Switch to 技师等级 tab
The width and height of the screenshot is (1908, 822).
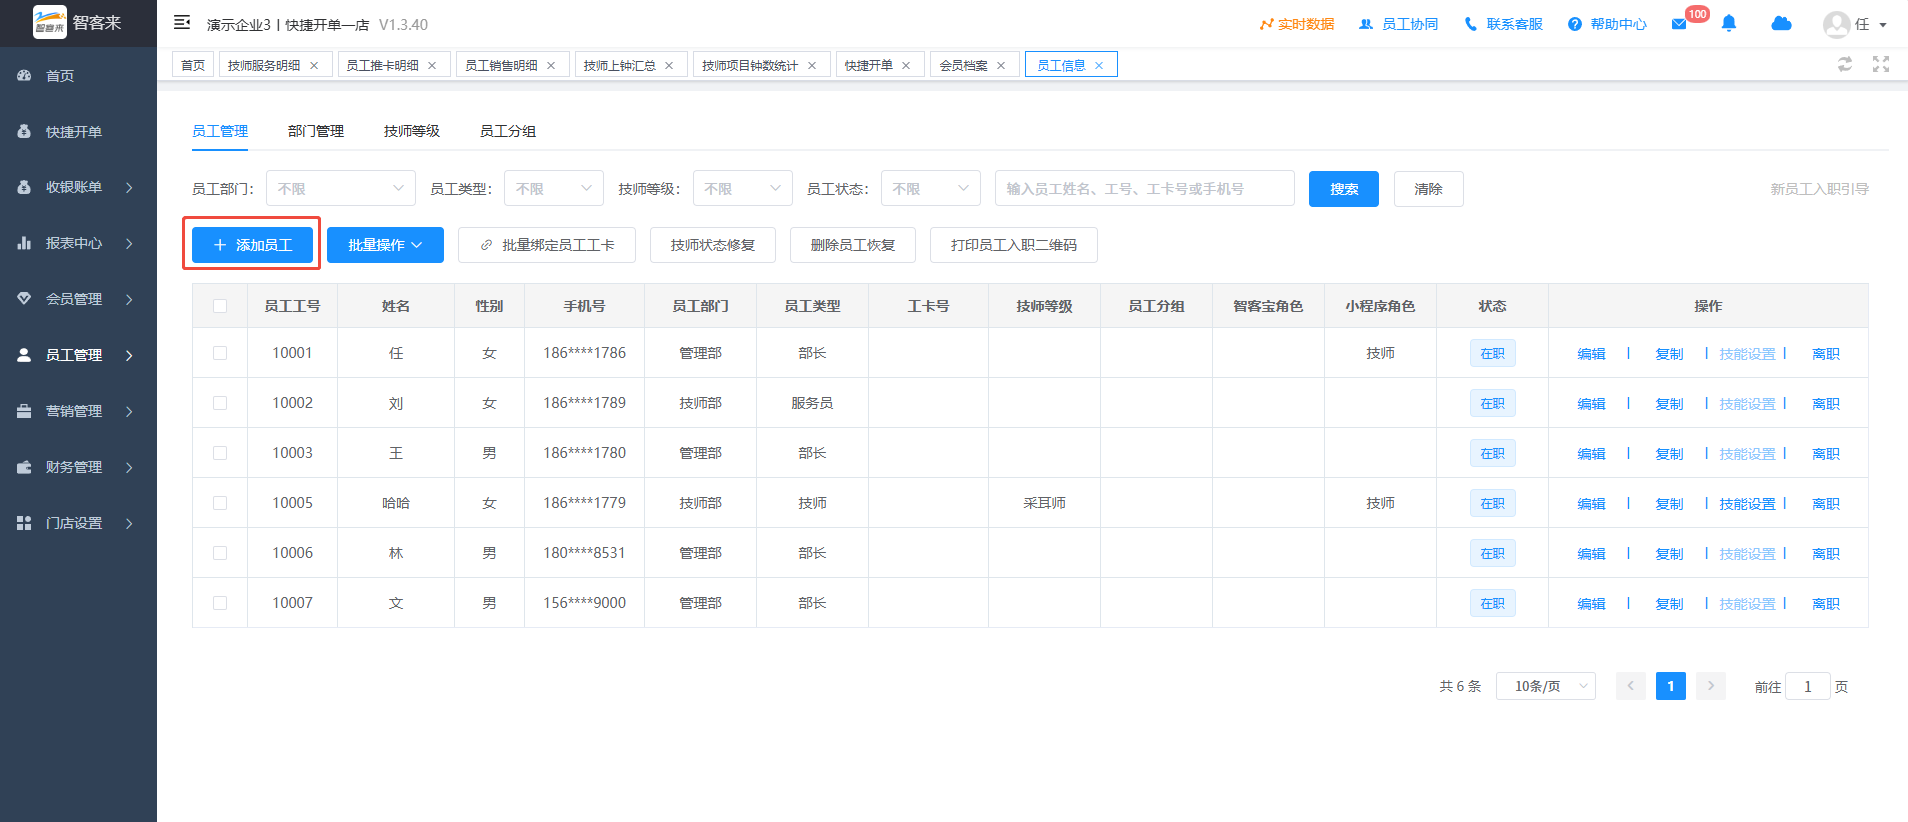click(412, 131)
